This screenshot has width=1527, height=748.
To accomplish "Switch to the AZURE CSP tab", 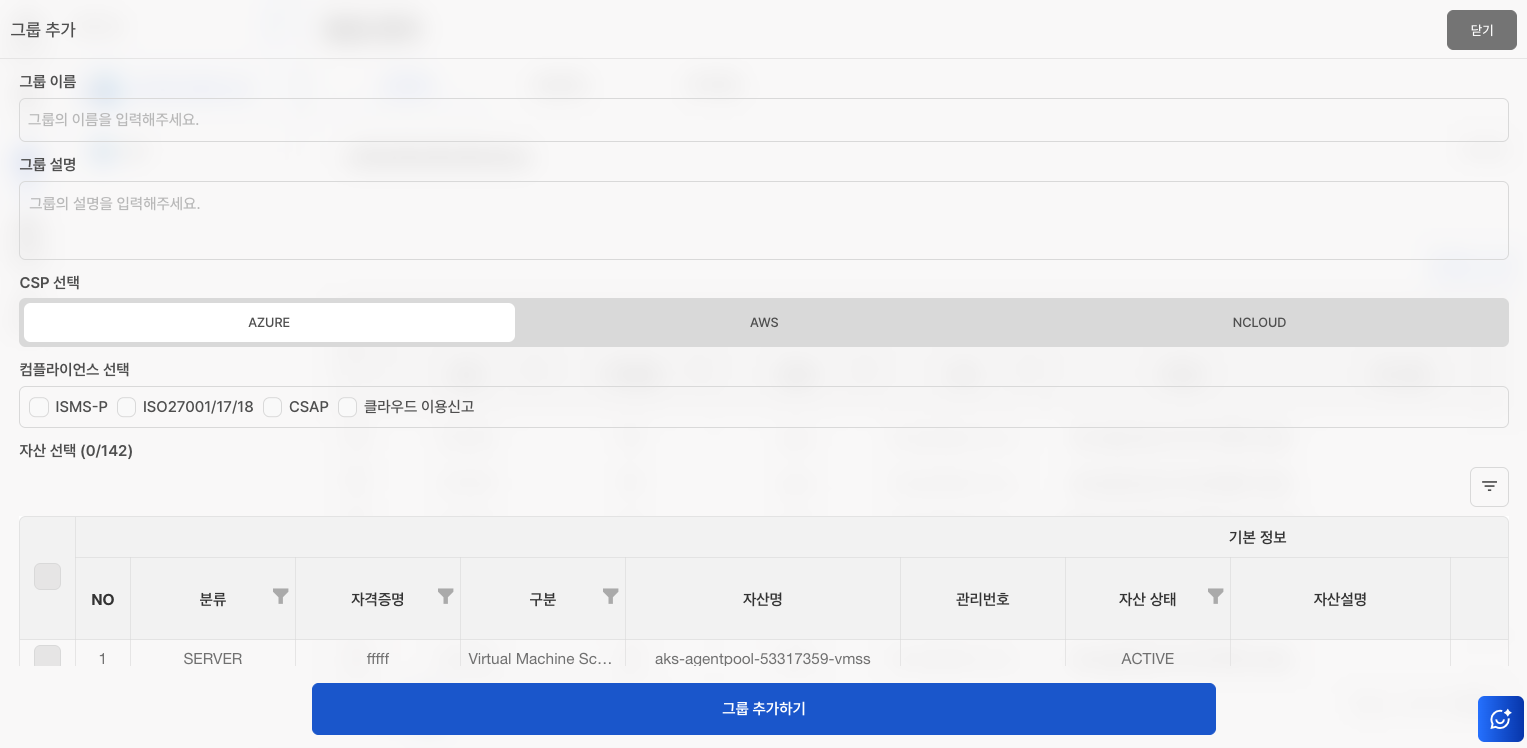I will 269,323.
